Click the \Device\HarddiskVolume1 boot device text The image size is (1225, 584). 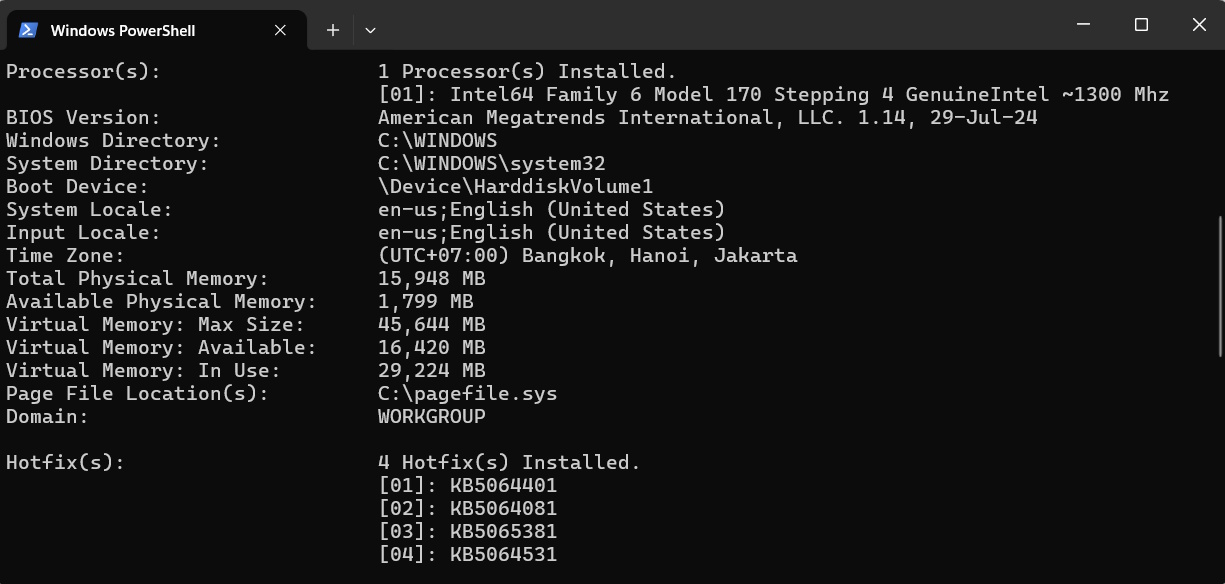(x=515, y=187)
